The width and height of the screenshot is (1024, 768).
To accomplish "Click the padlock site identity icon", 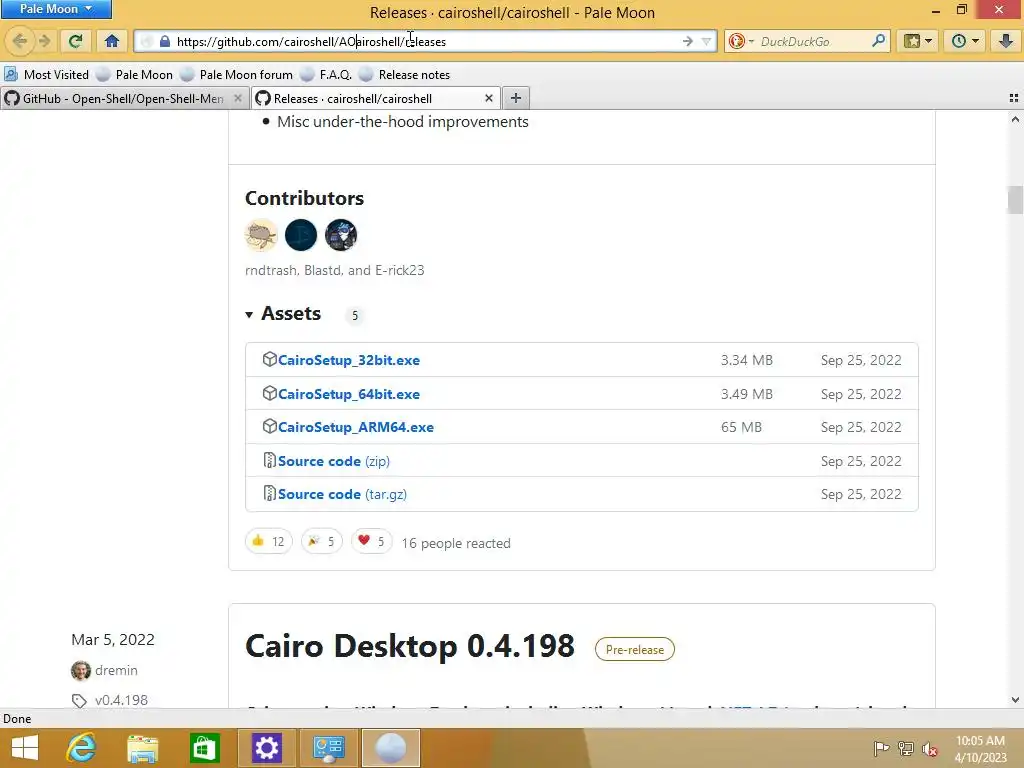I will pyautogui.click(x=165, y=41).
